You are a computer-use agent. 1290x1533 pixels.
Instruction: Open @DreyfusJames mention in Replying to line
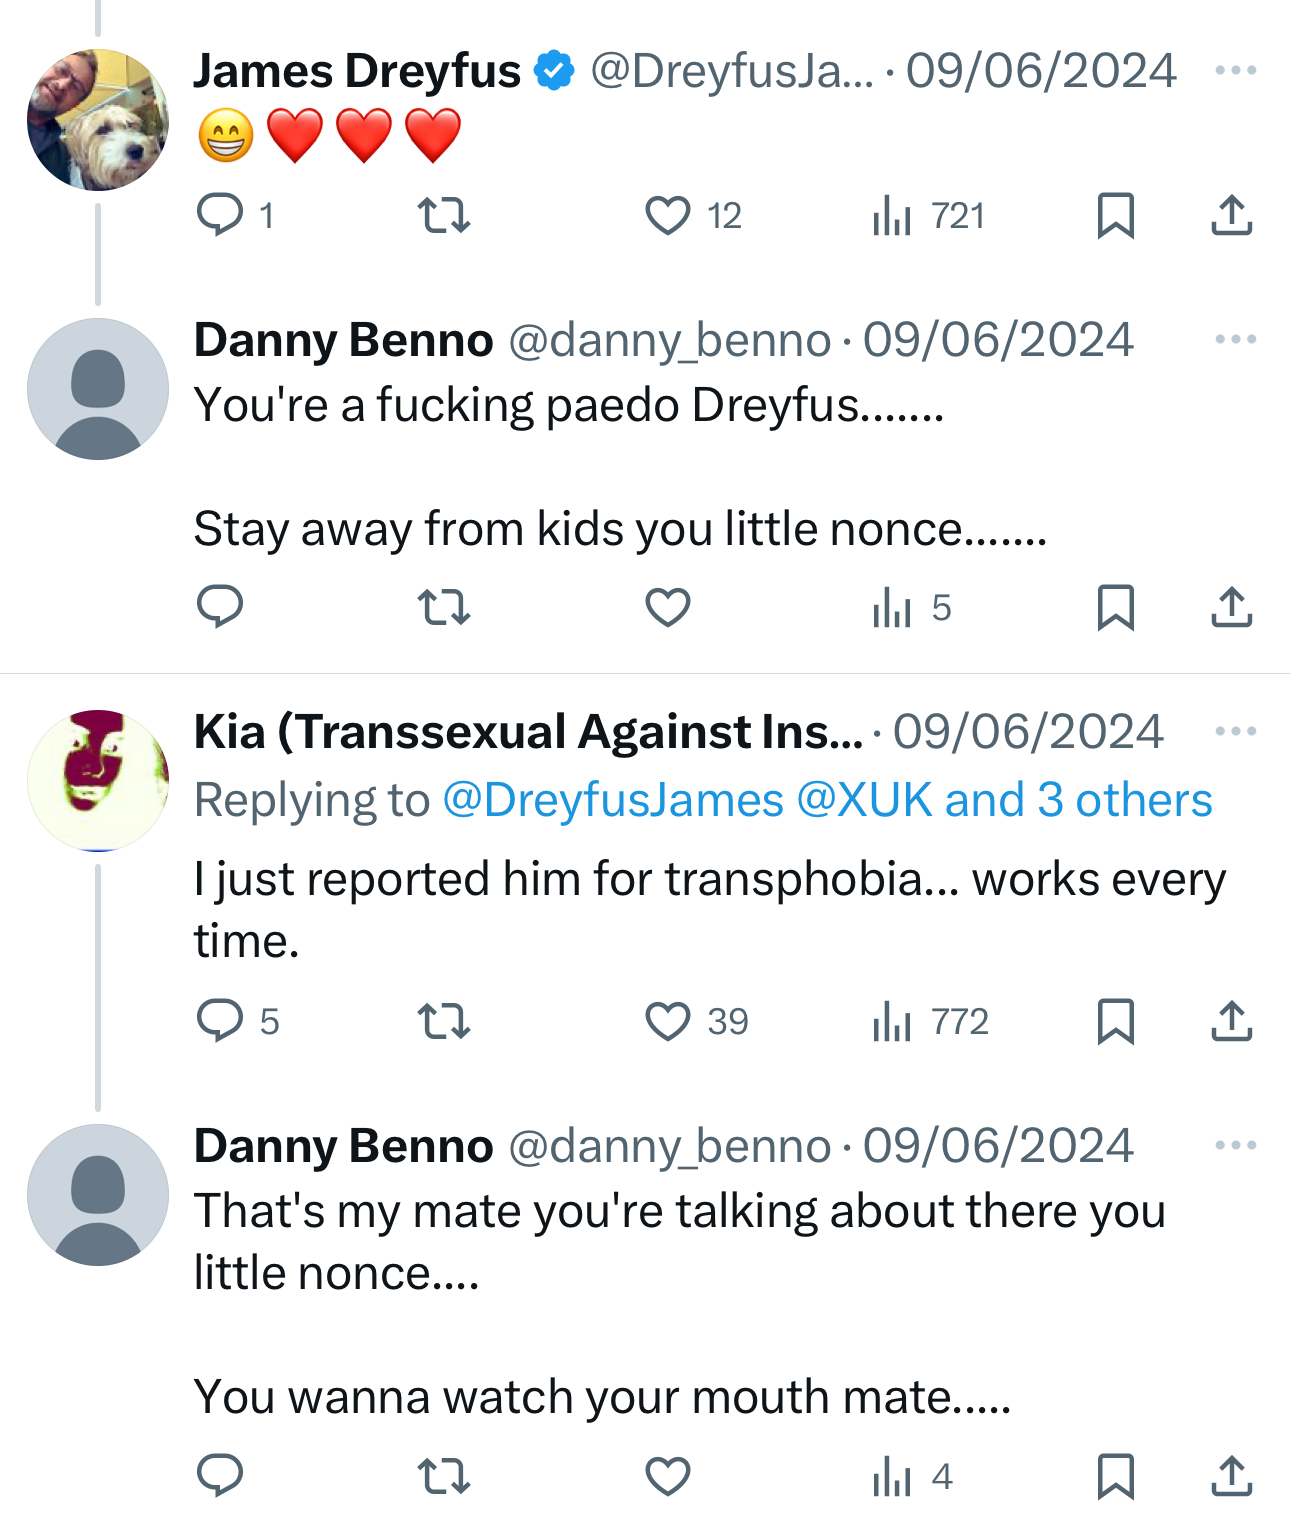pos(613,800)
